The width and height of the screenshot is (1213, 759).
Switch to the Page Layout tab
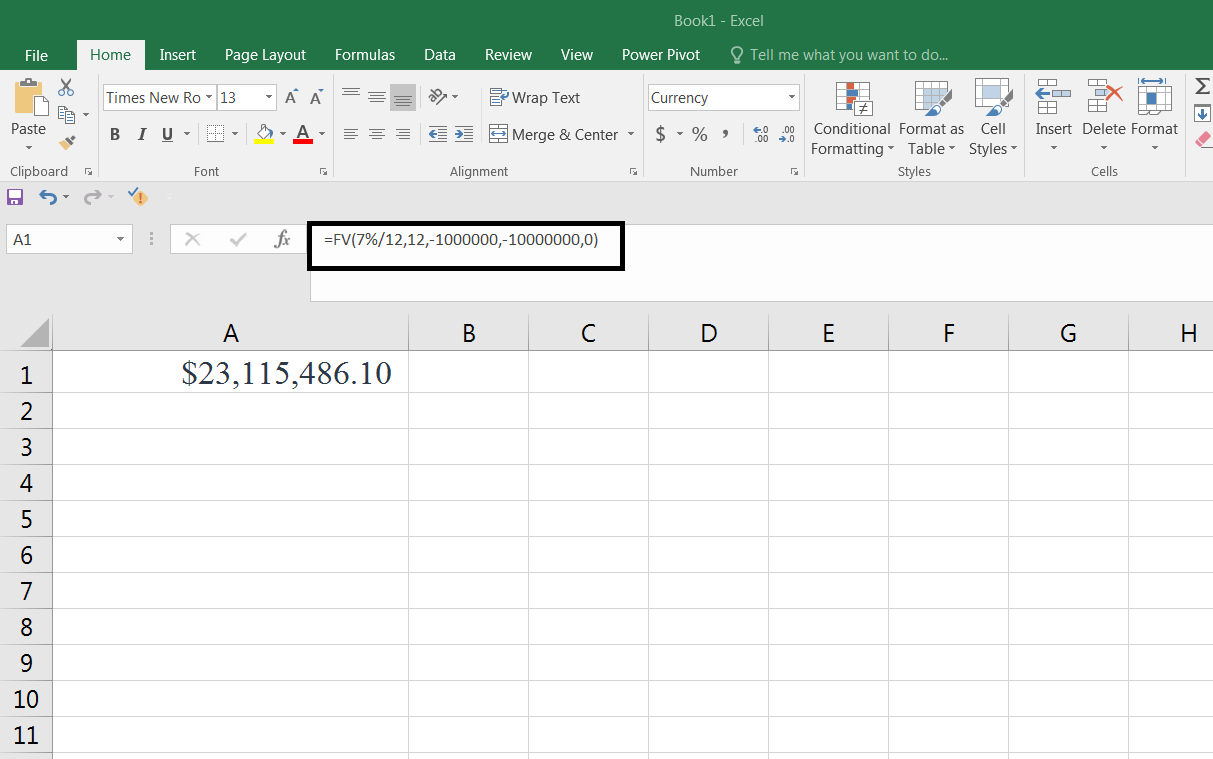(x=265, y=55)
